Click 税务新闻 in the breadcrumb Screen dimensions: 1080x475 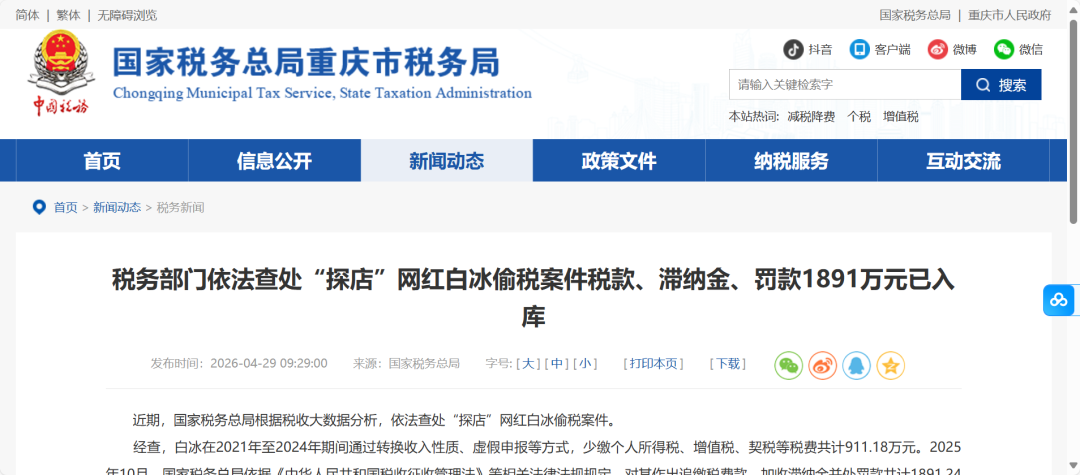pyautogui.click(x=180, y=207)
